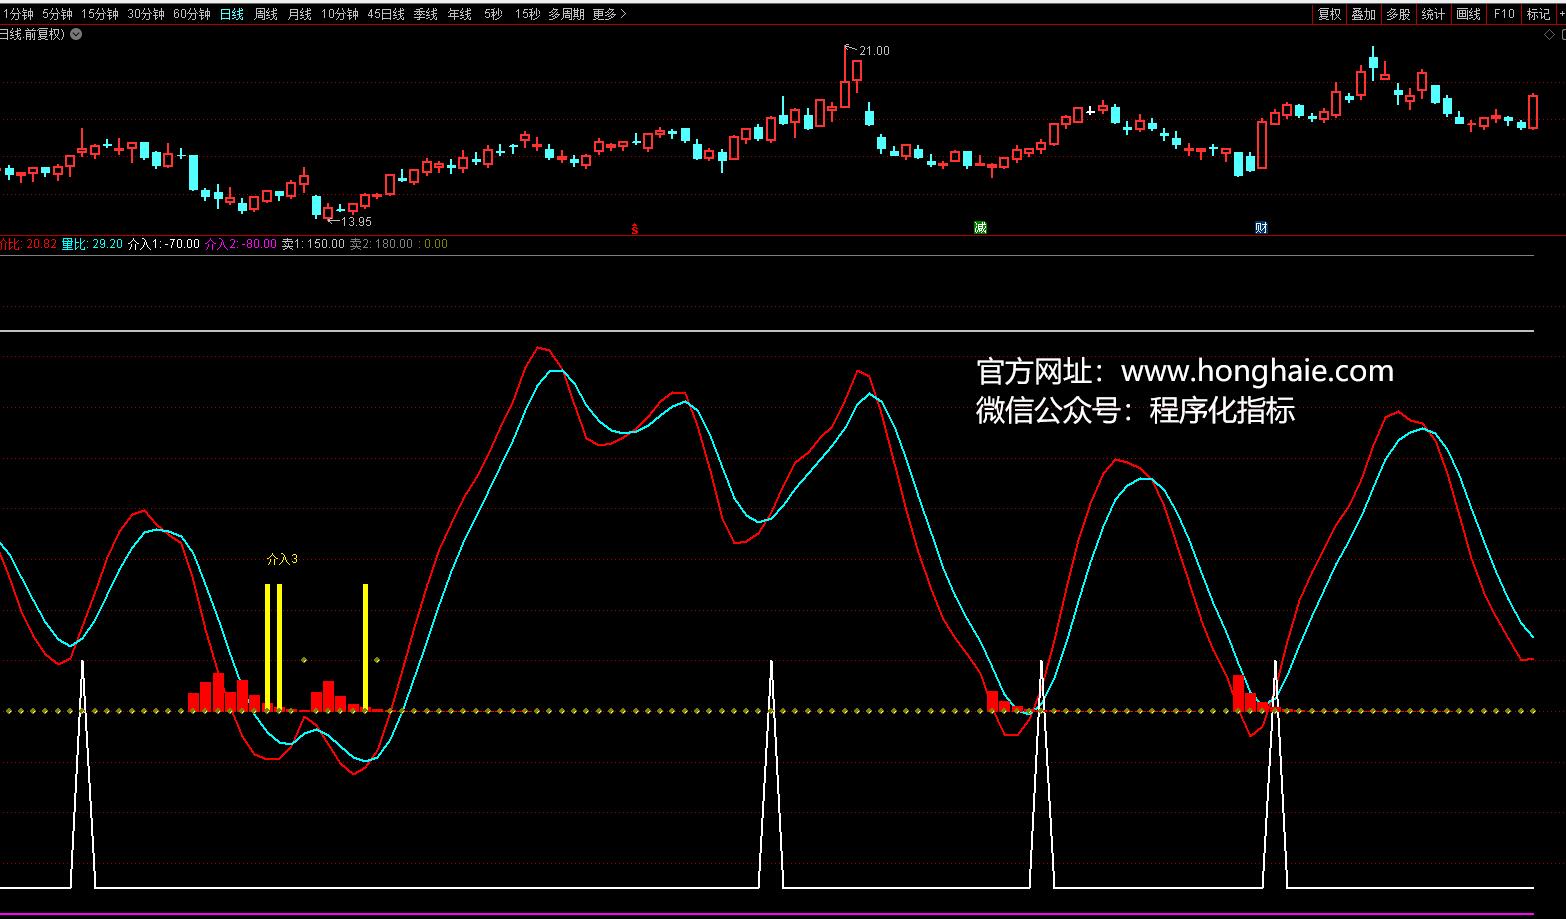
Task: Click the green 减 event marker
Action: coord(980,228)
